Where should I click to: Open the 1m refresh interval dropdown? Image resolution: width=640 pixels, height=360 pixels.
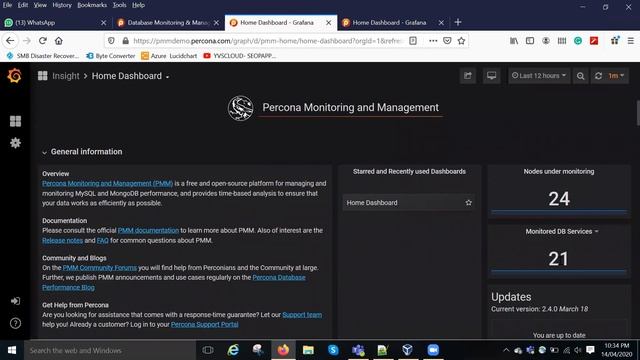tap(616, 76)
